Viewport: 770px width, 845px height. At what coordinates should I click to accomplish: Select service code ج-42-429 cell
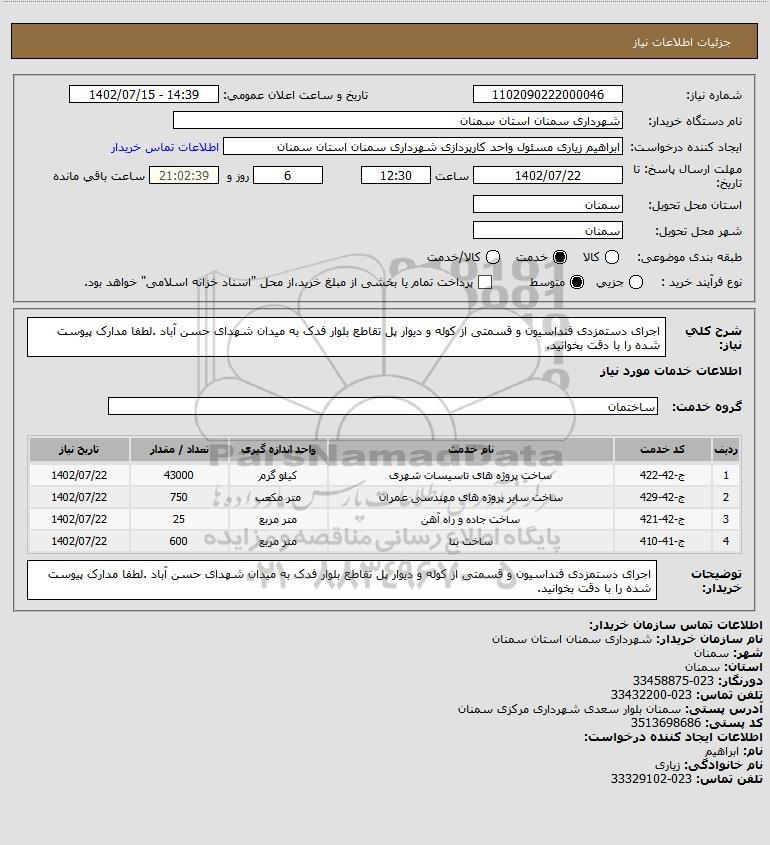click(662, 497)
